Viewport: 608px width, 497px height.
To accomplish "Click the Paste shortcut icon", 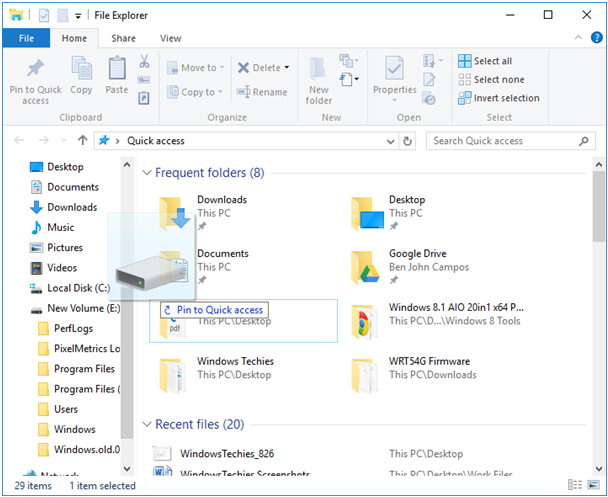I will tap(144, 98).
